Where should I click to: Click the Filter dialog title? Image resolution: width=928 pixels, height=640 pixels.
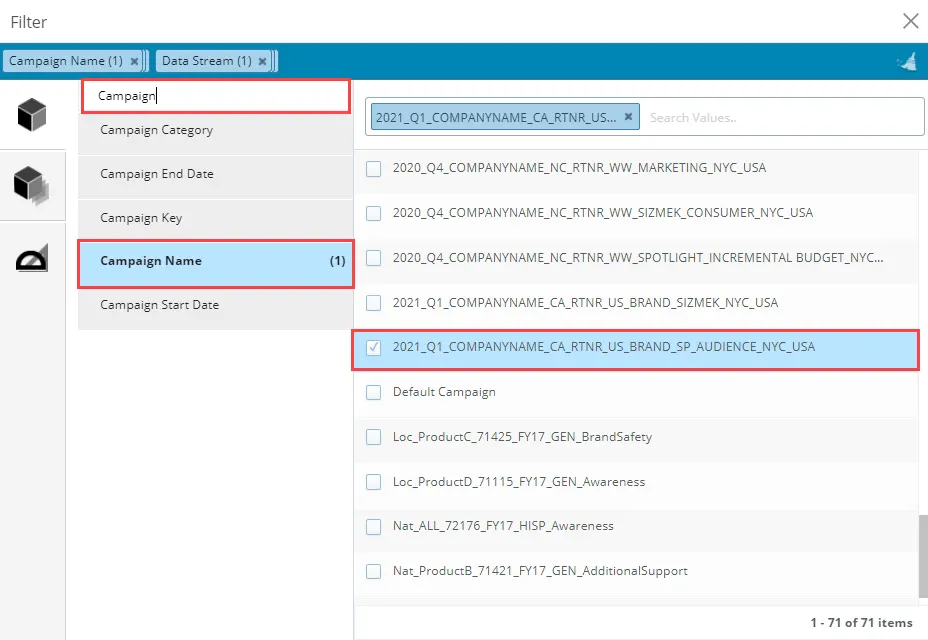pos(28,22)
